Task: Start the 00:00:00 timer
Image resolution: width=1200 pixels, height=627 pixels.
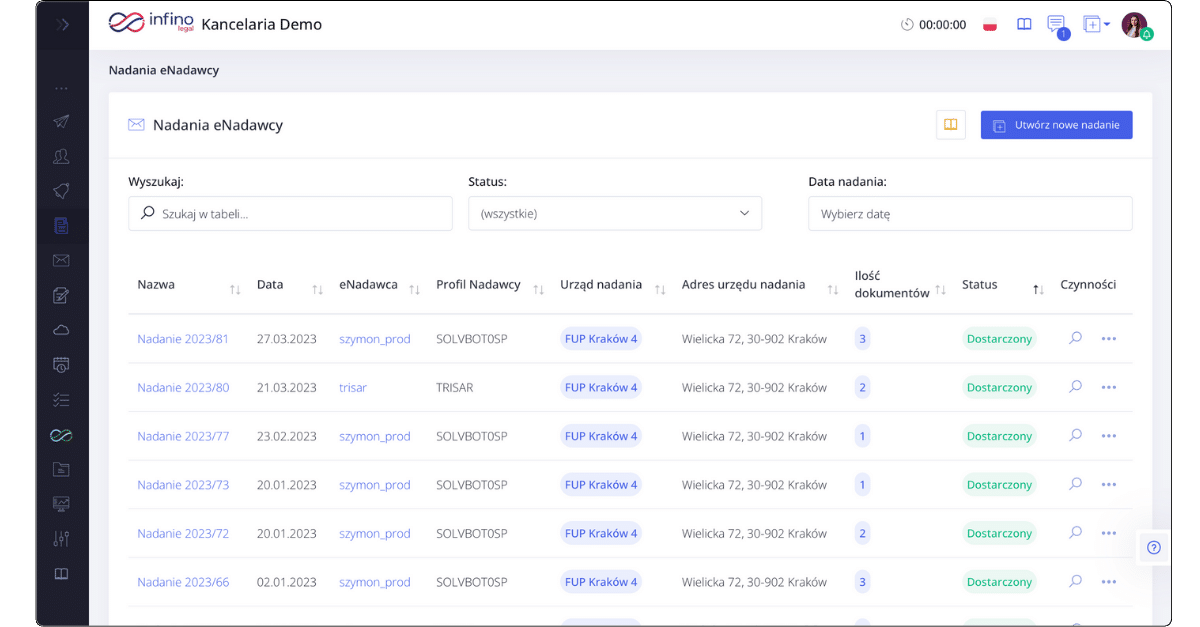Action: click(x=933, y=25)
